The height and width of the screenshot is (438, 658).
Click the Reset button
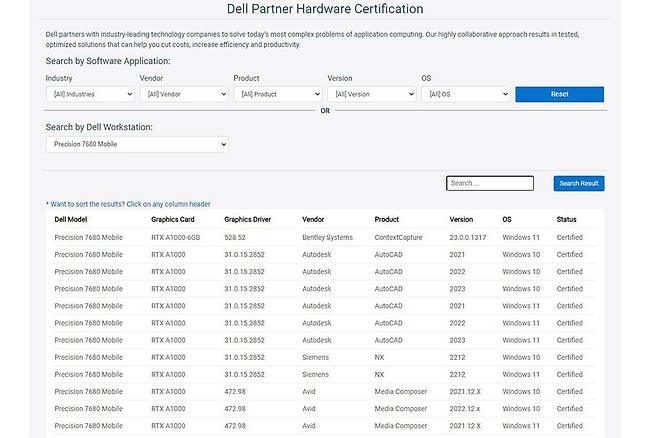coord(559,94)
